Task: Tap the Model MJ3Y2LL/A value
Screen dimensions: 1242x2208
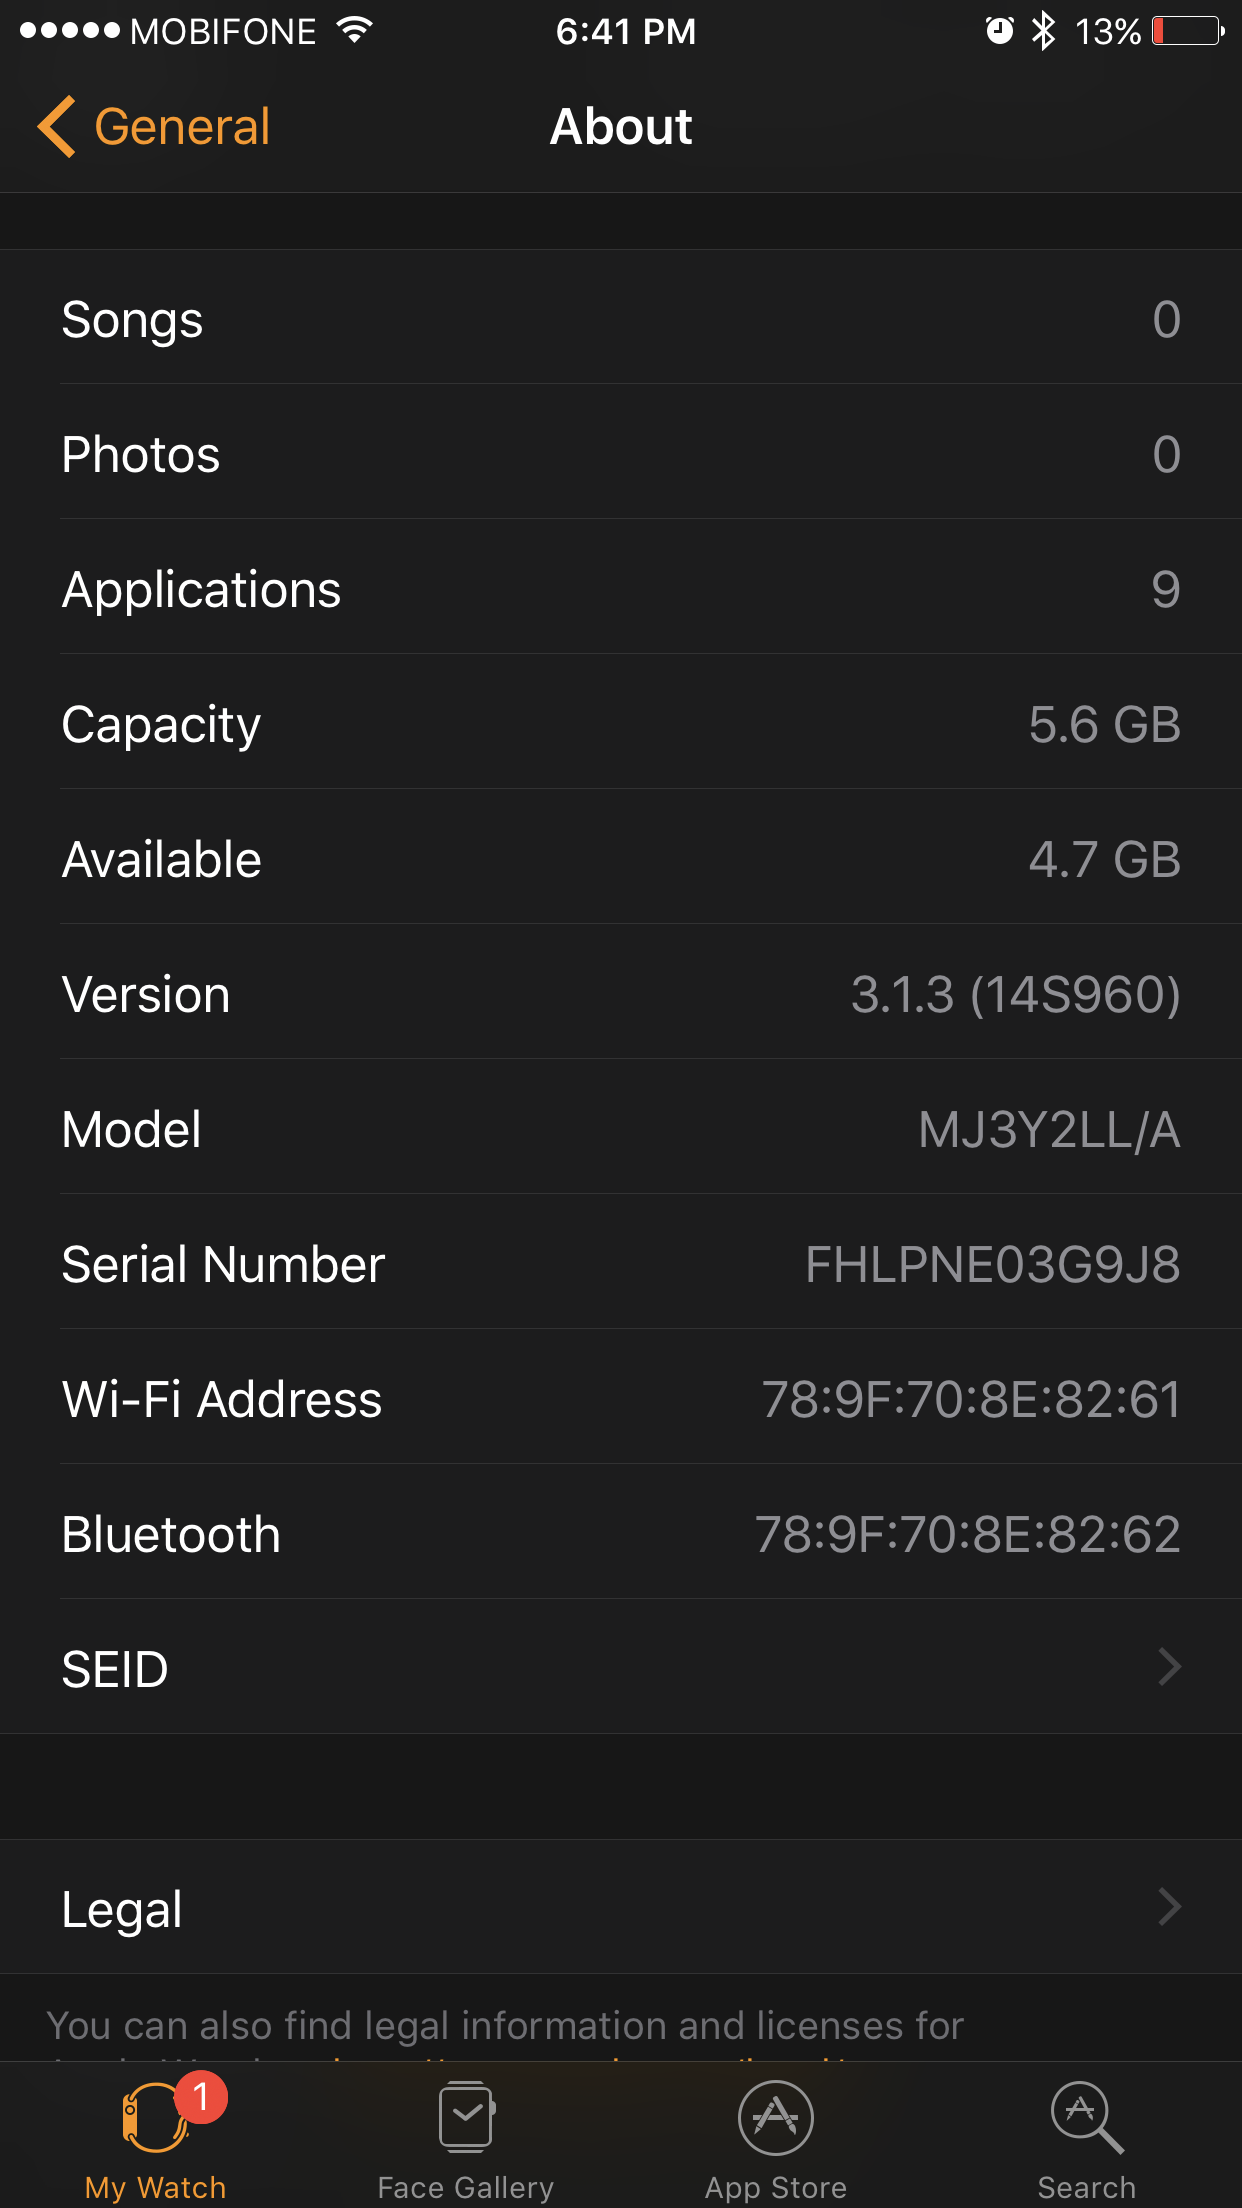Action: [1050, 1130]
